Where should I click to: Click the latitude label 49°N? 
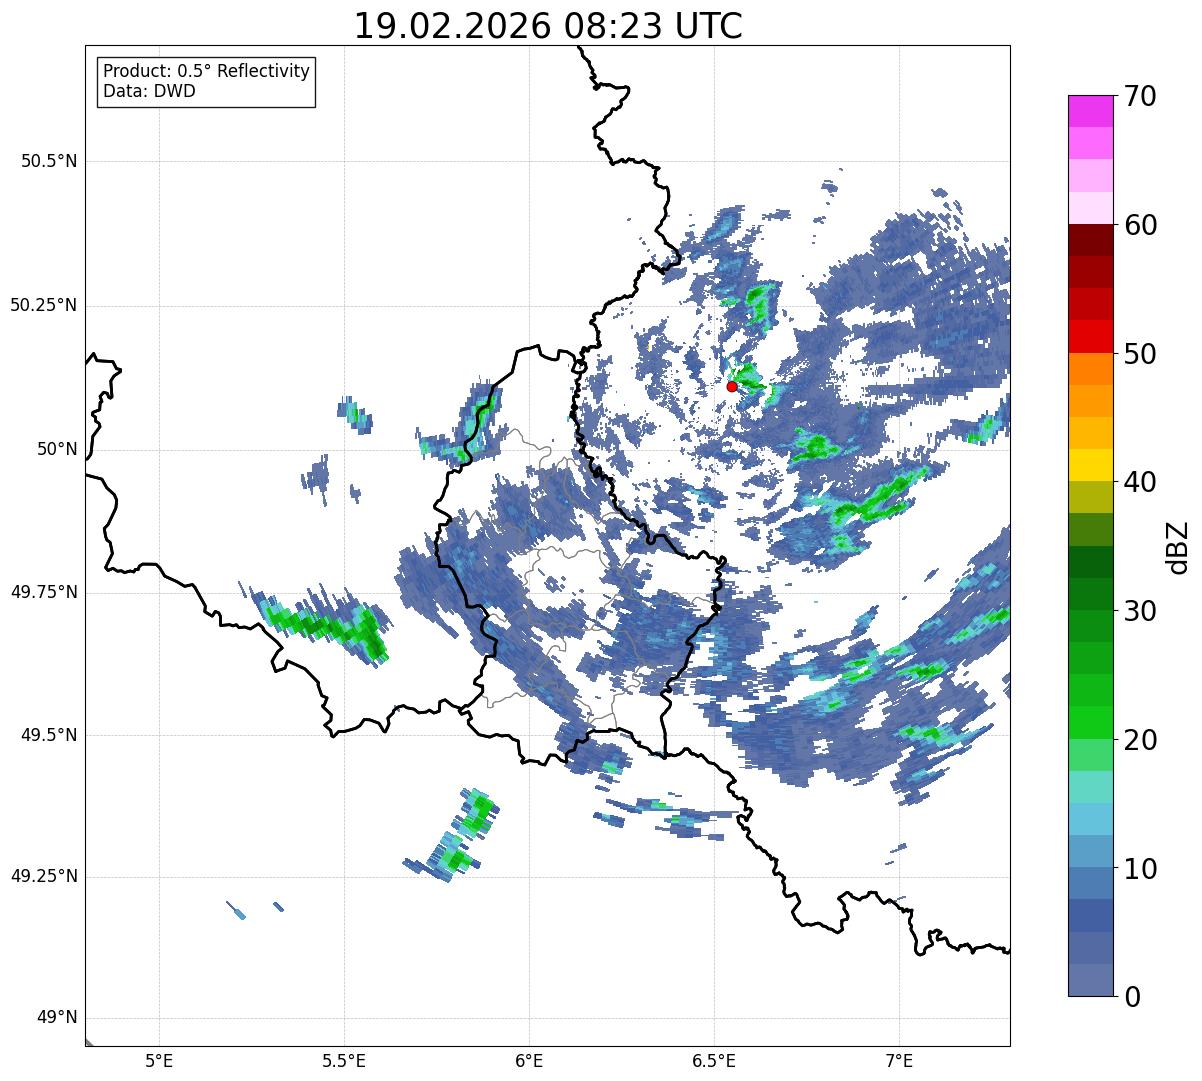[x=57, y=1018]
